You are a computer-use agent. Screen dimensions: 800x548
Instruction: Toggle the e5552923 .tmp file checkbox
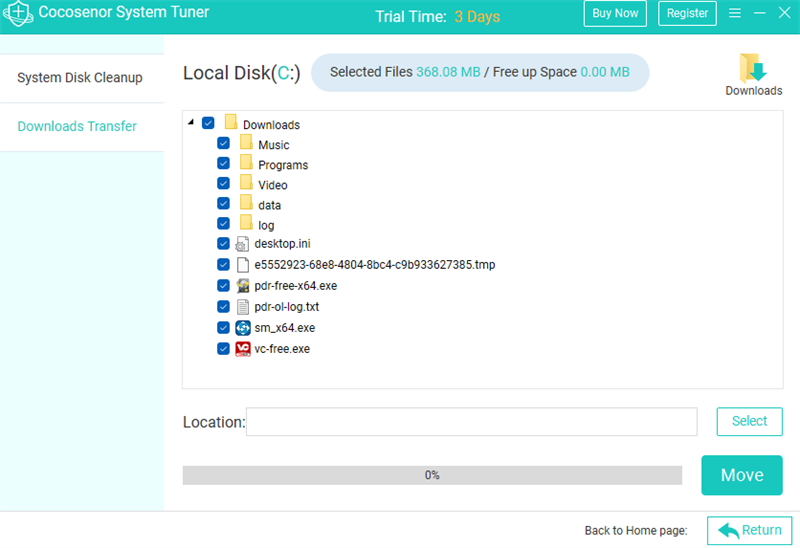pos(223,264)
